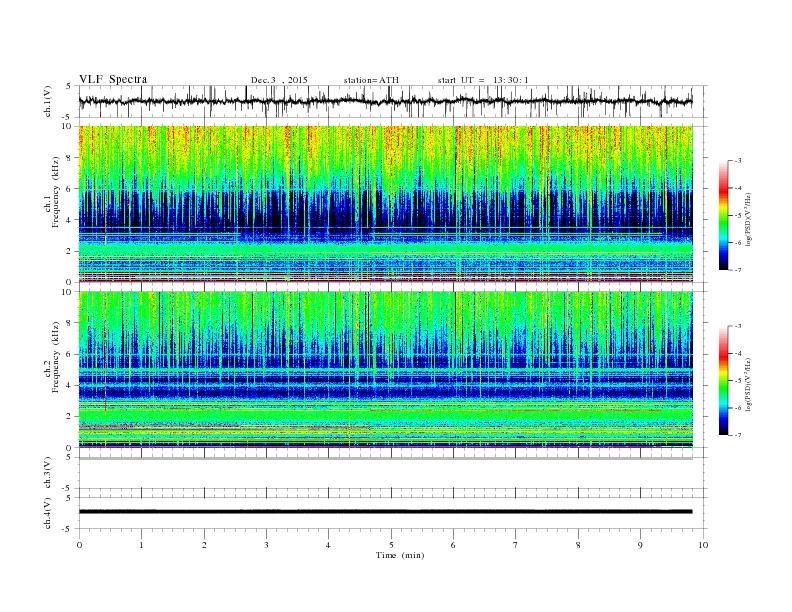
Task: Click the "ch.3(V)" axis label
Action: [x=47, y=472]
